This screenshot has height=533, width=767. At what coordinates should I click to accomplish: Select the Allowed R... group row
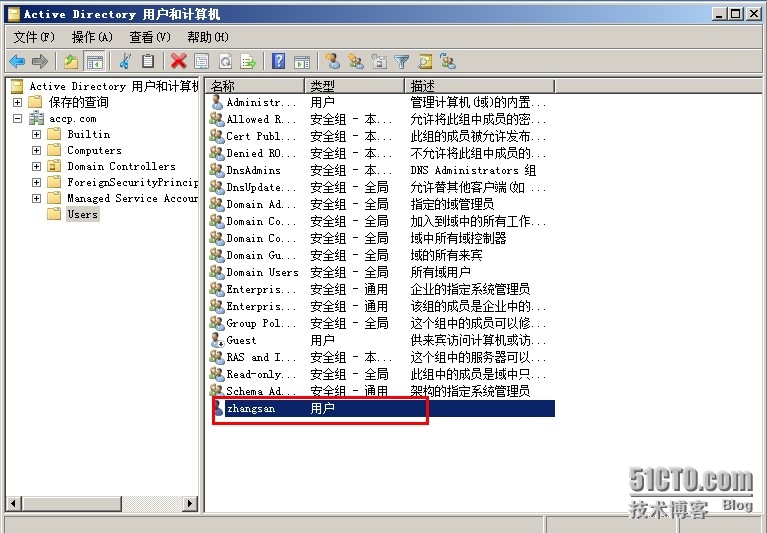383,119
